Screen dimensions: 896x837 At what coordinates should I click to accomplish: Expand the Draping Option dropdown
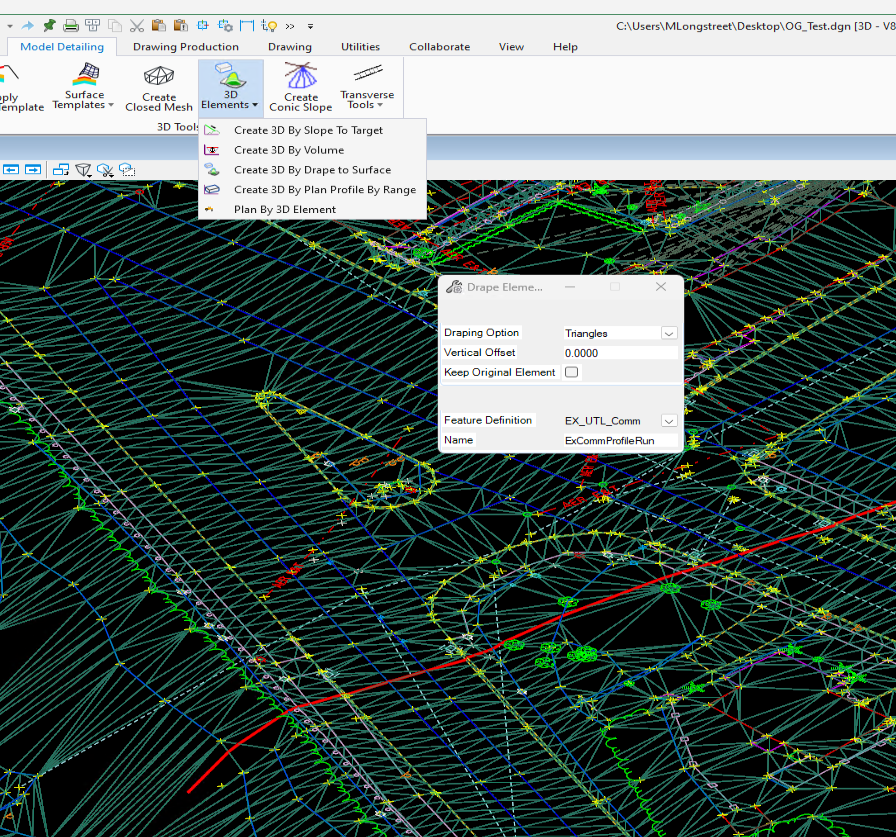click(x=669, y=333)
